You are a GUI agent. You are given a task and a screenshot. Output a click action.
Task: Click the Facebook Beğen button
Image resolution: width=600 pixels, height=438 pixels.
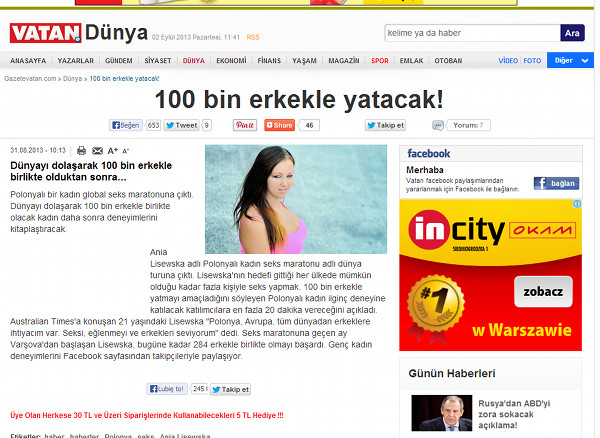[x=126, y=125]
